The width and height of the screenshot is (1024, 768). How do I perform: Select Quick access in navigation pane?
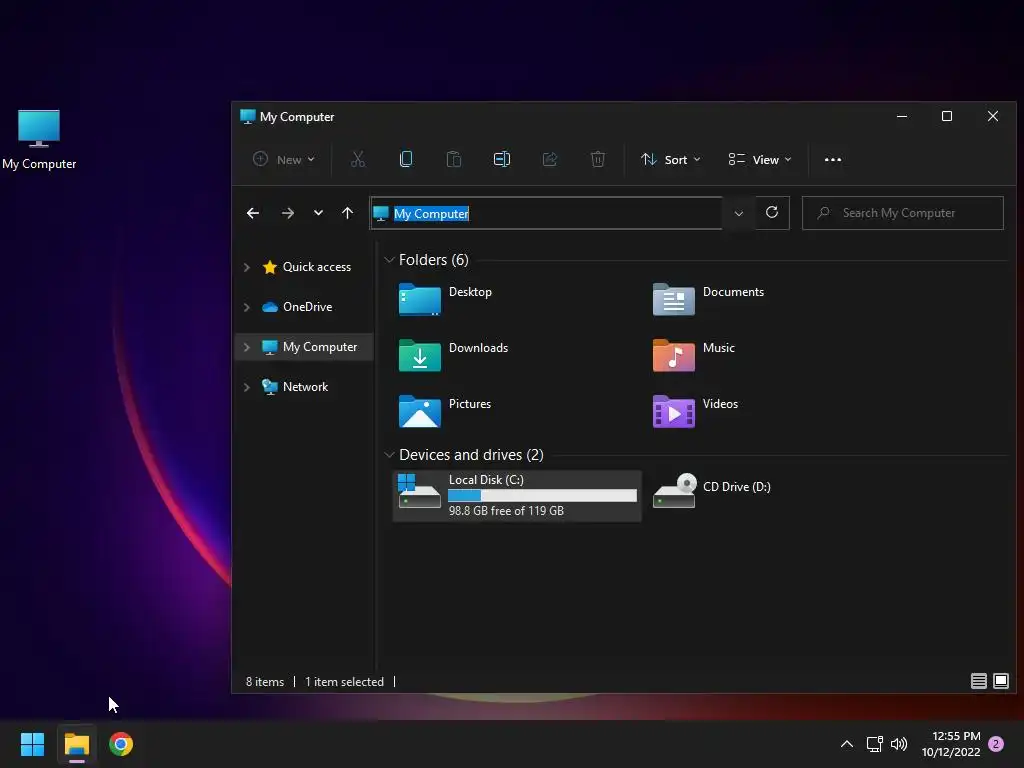[x=317, y=266]
